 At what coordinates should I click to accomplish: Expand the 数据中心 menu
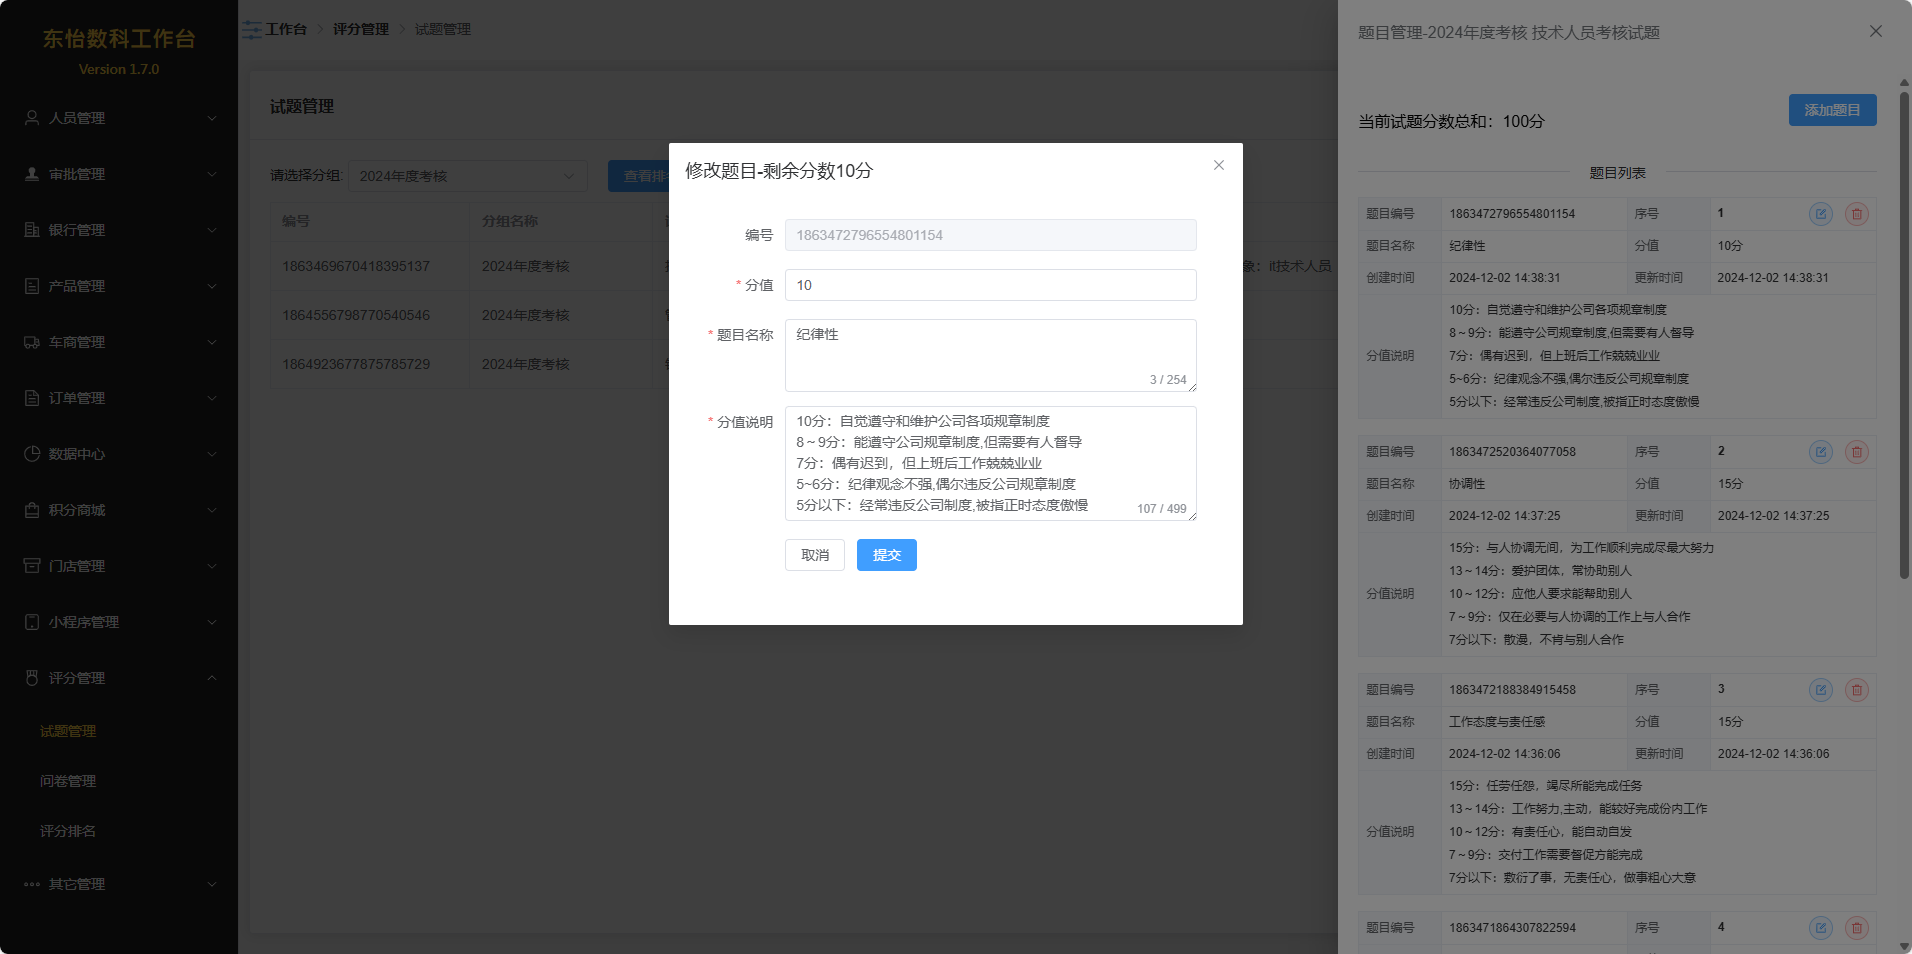(119, 454)
